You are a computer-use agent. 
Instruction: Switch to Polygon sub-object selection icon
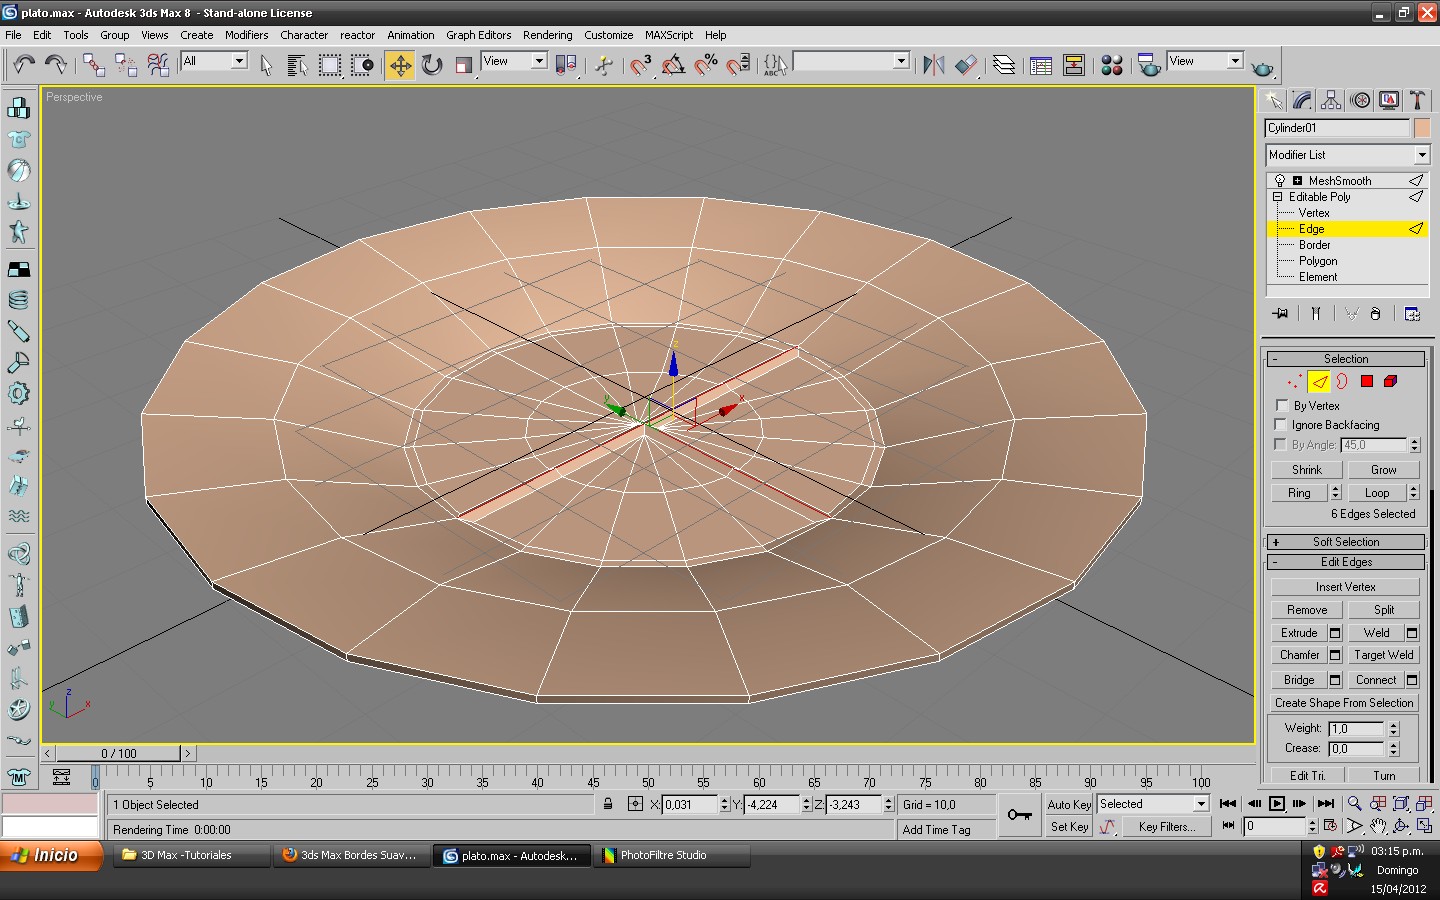(x=1367, y=381)
